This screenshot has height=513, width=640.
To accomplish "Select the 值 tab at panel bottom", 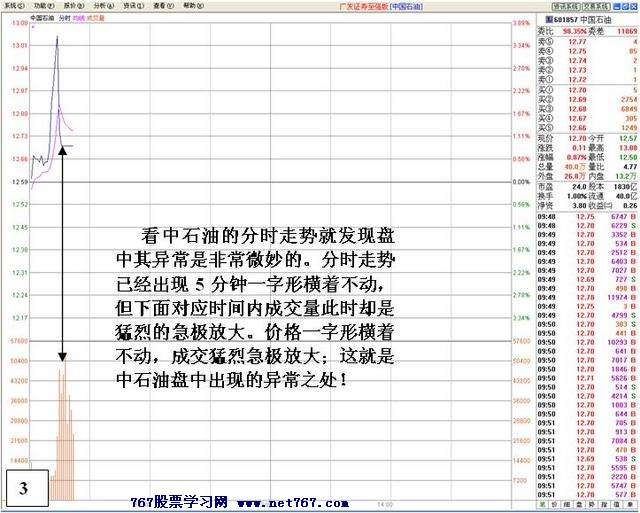I will [616, 504].
